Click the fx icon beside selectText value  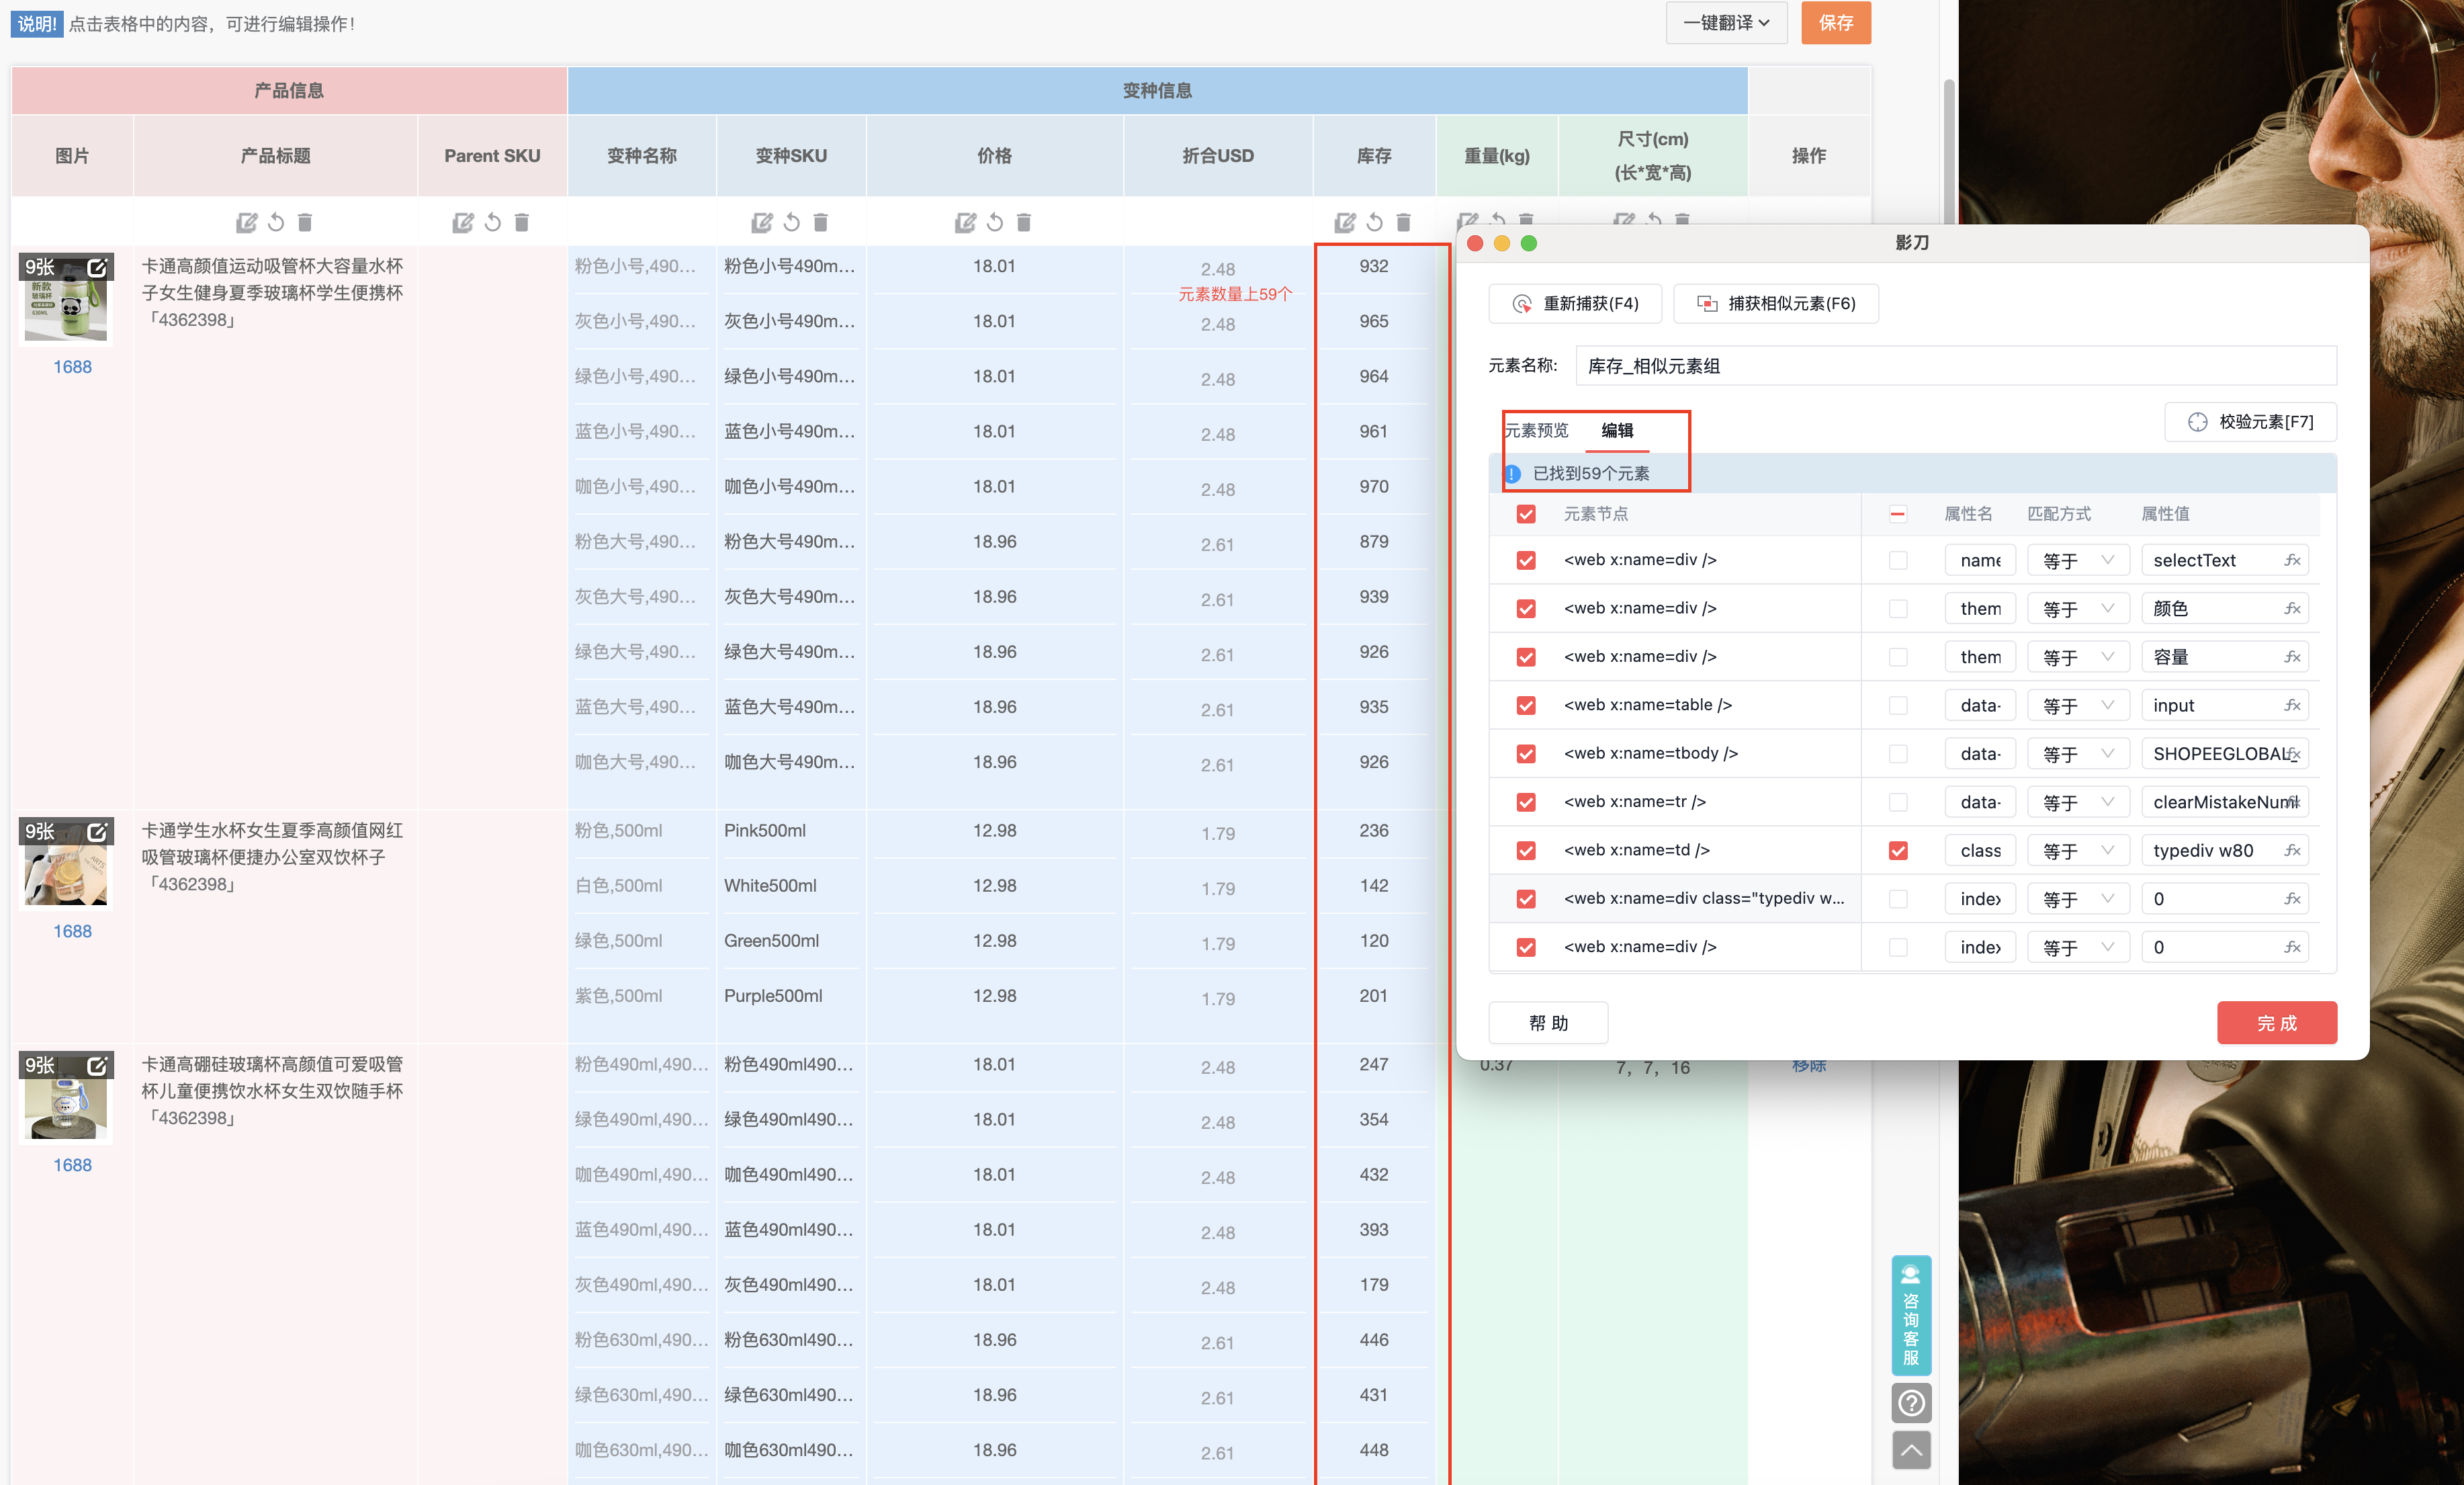[x=2292, y=560]
